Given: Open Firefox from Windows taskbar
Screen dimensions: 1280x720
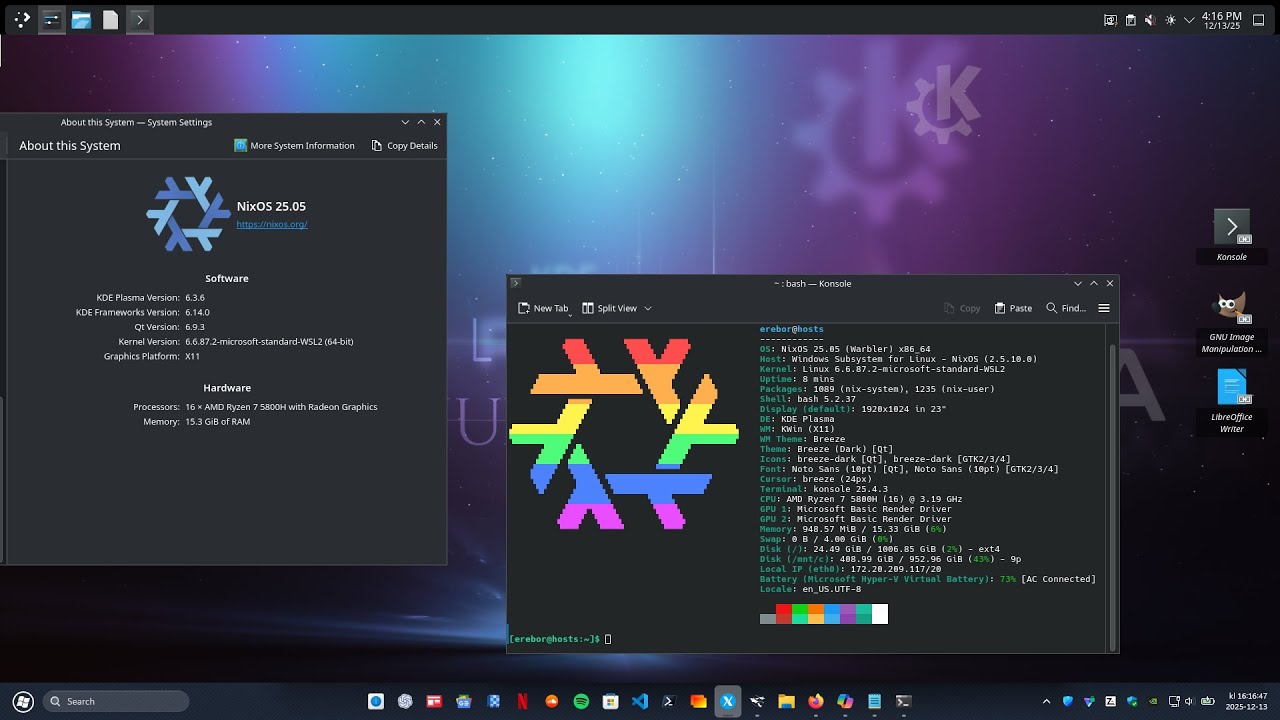Looking at the screenshot, I should (x=815, y=702).
